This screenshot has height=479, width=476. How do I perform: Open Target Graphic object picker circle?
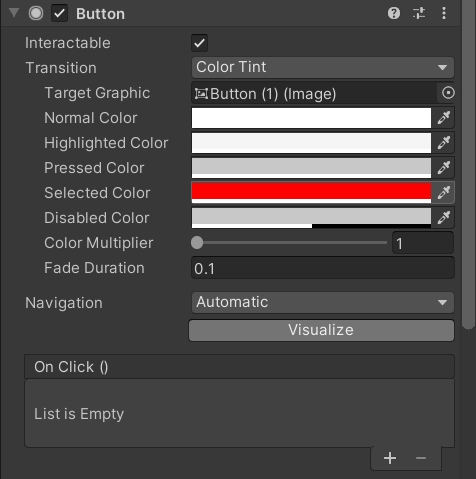point(448,93)
